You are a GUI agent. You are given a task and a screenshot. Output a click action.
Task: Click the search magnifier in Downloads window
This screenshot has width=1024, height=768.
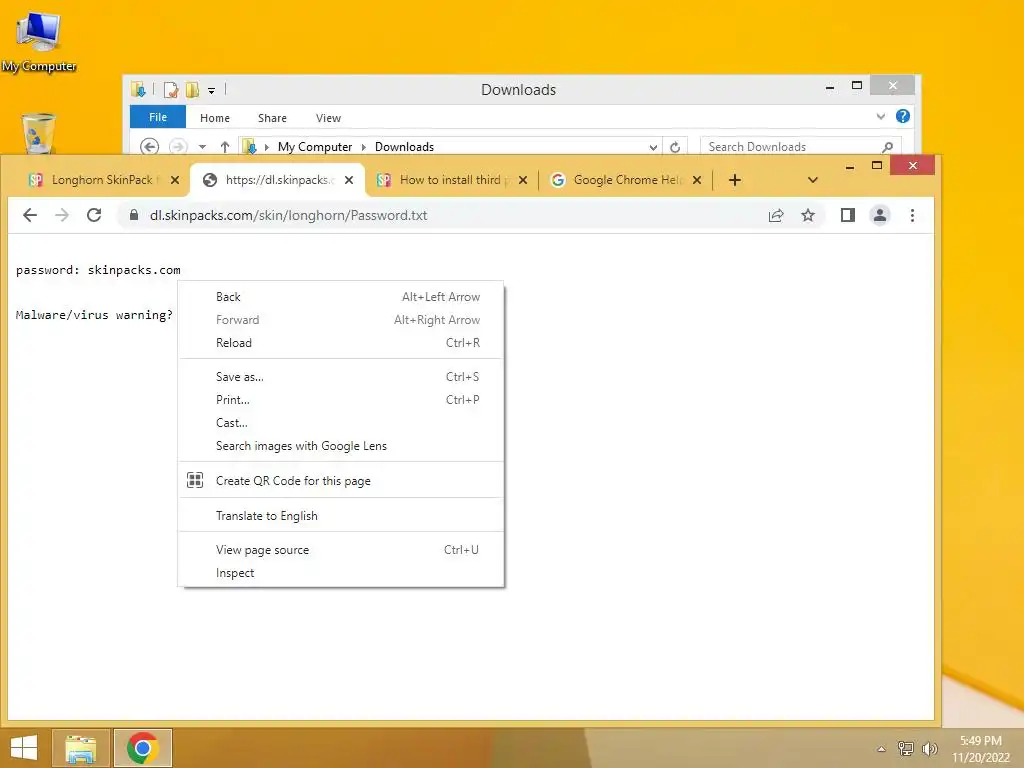[888, 147]
